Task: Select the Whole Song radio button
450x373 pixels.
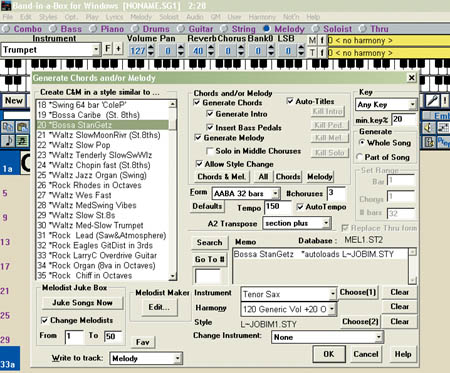Action: coord(362,143)
